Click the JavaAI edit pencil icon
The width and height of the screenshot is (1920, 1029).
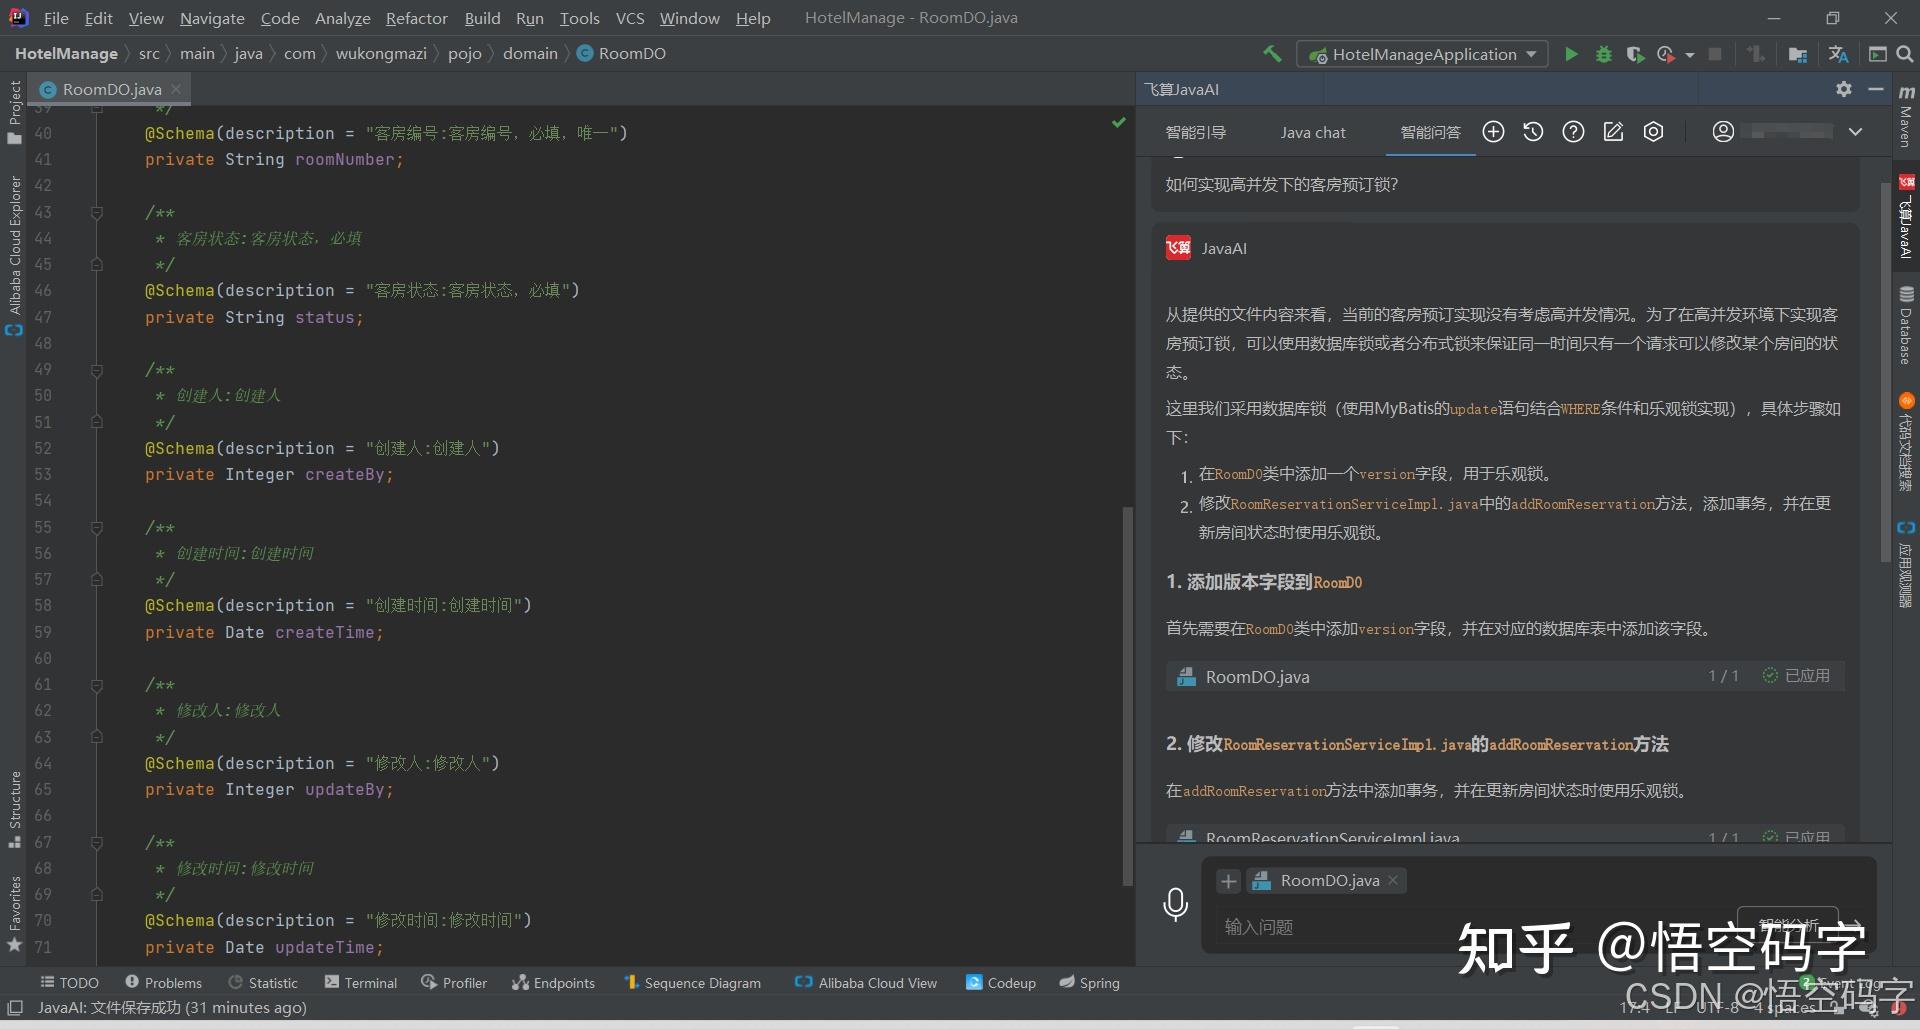(1613, 132)
